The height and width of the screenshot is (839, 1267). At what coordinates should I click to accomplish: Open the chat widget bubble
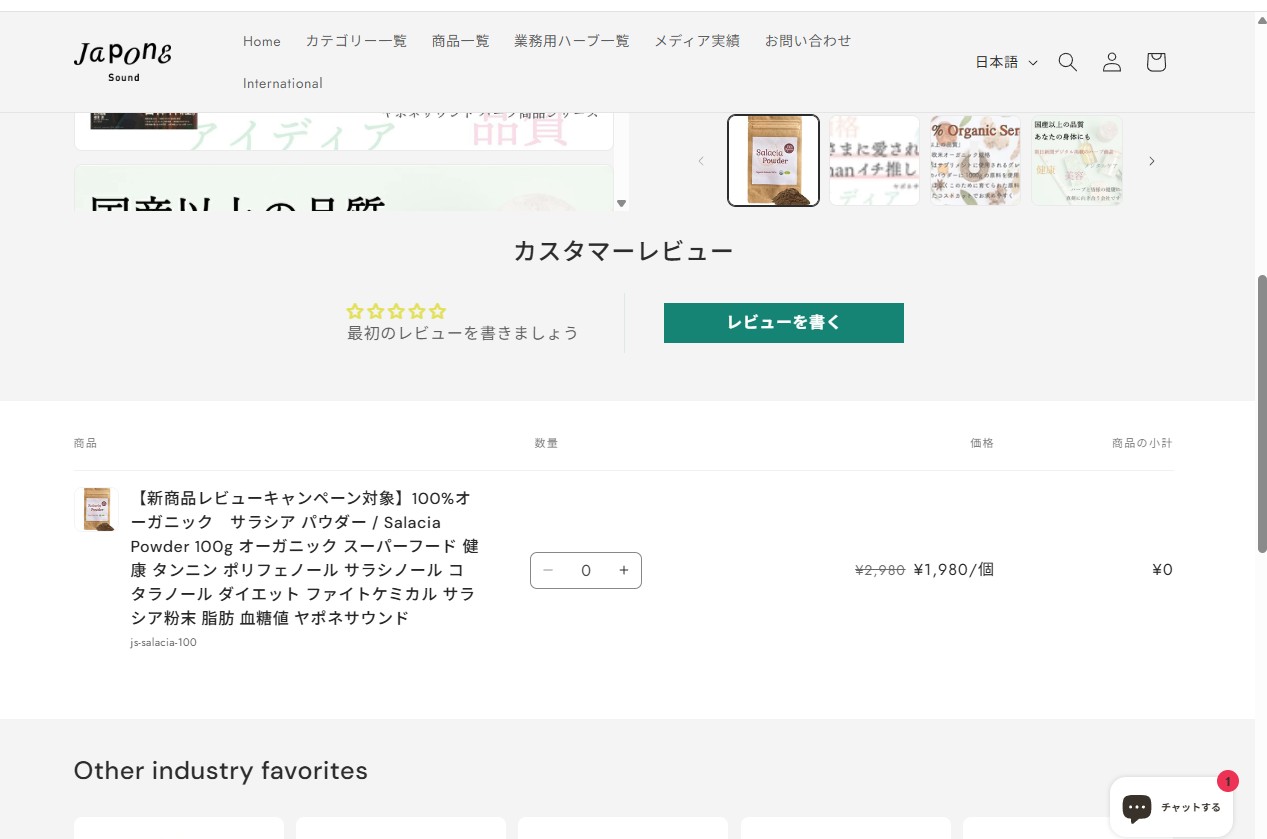(x=1171, y=807)
